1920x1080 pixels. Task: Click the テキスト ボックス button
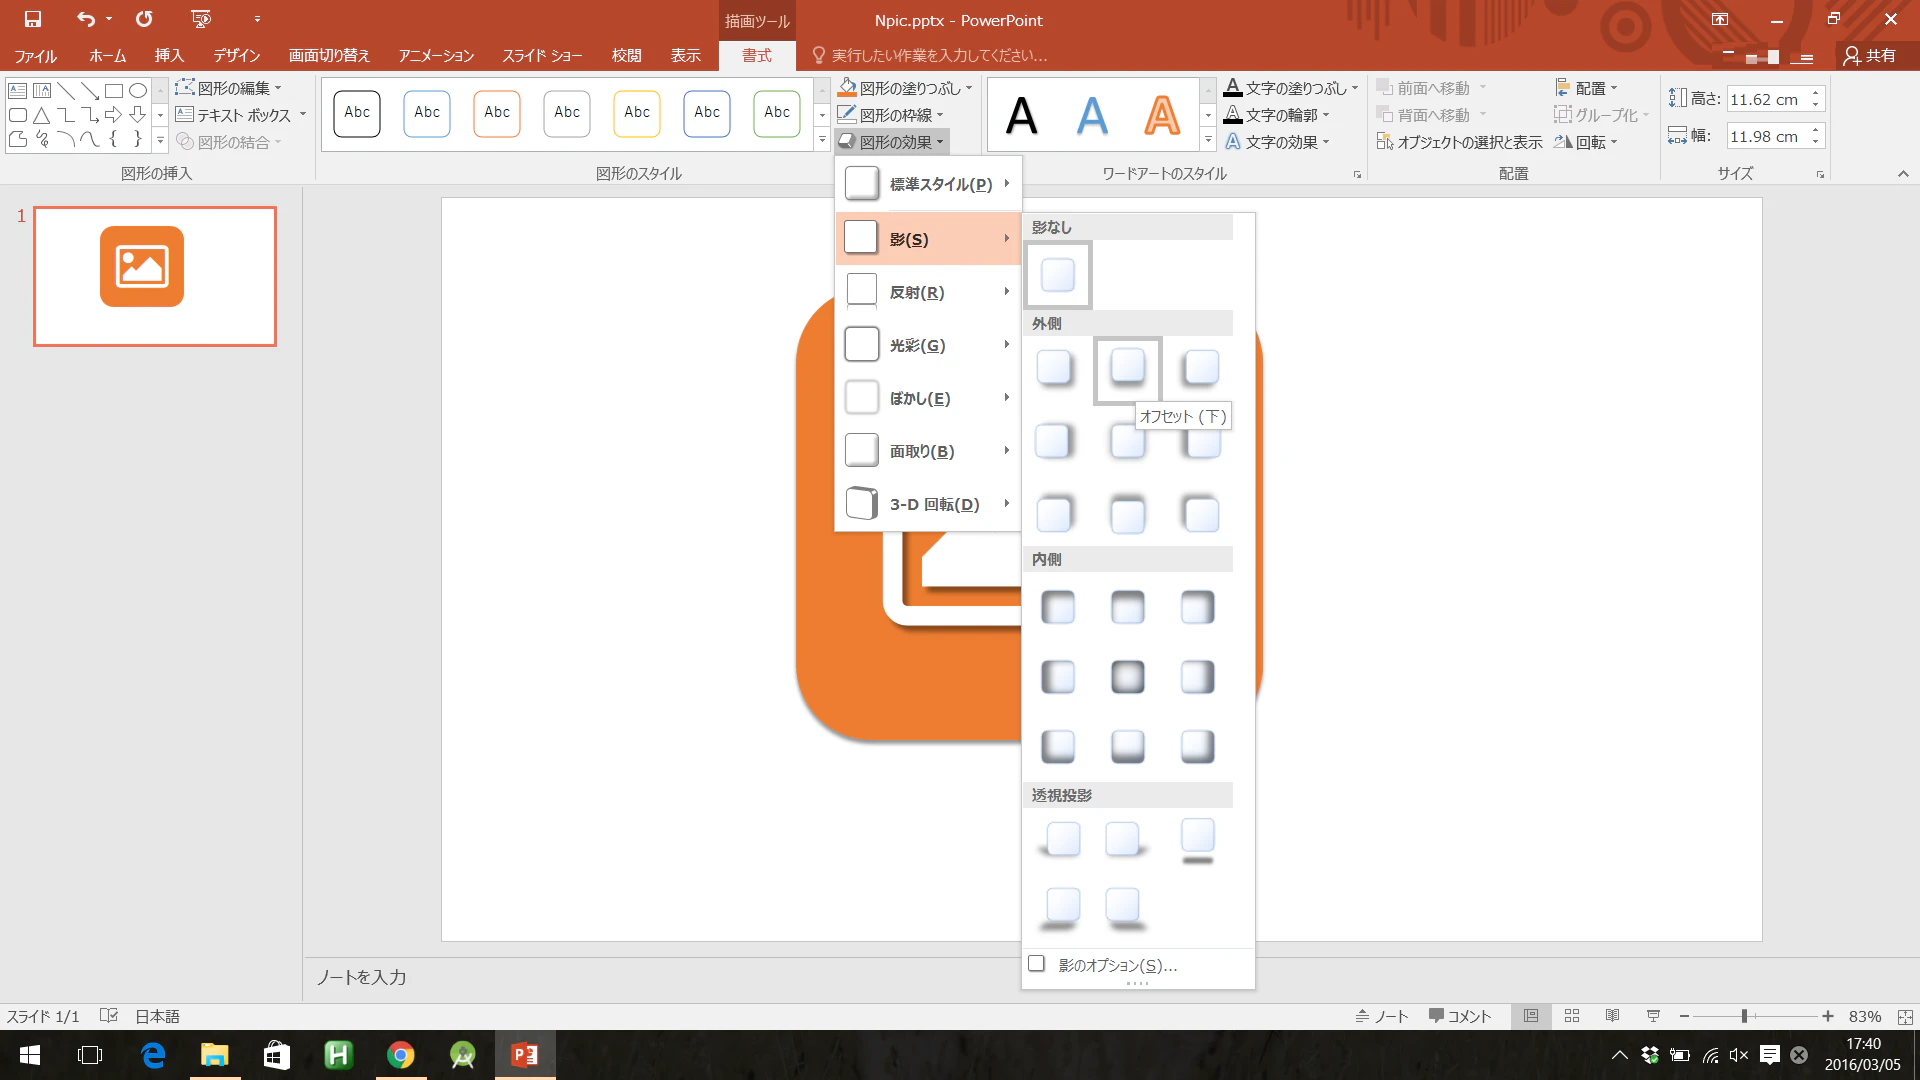(x=241, y=115)
